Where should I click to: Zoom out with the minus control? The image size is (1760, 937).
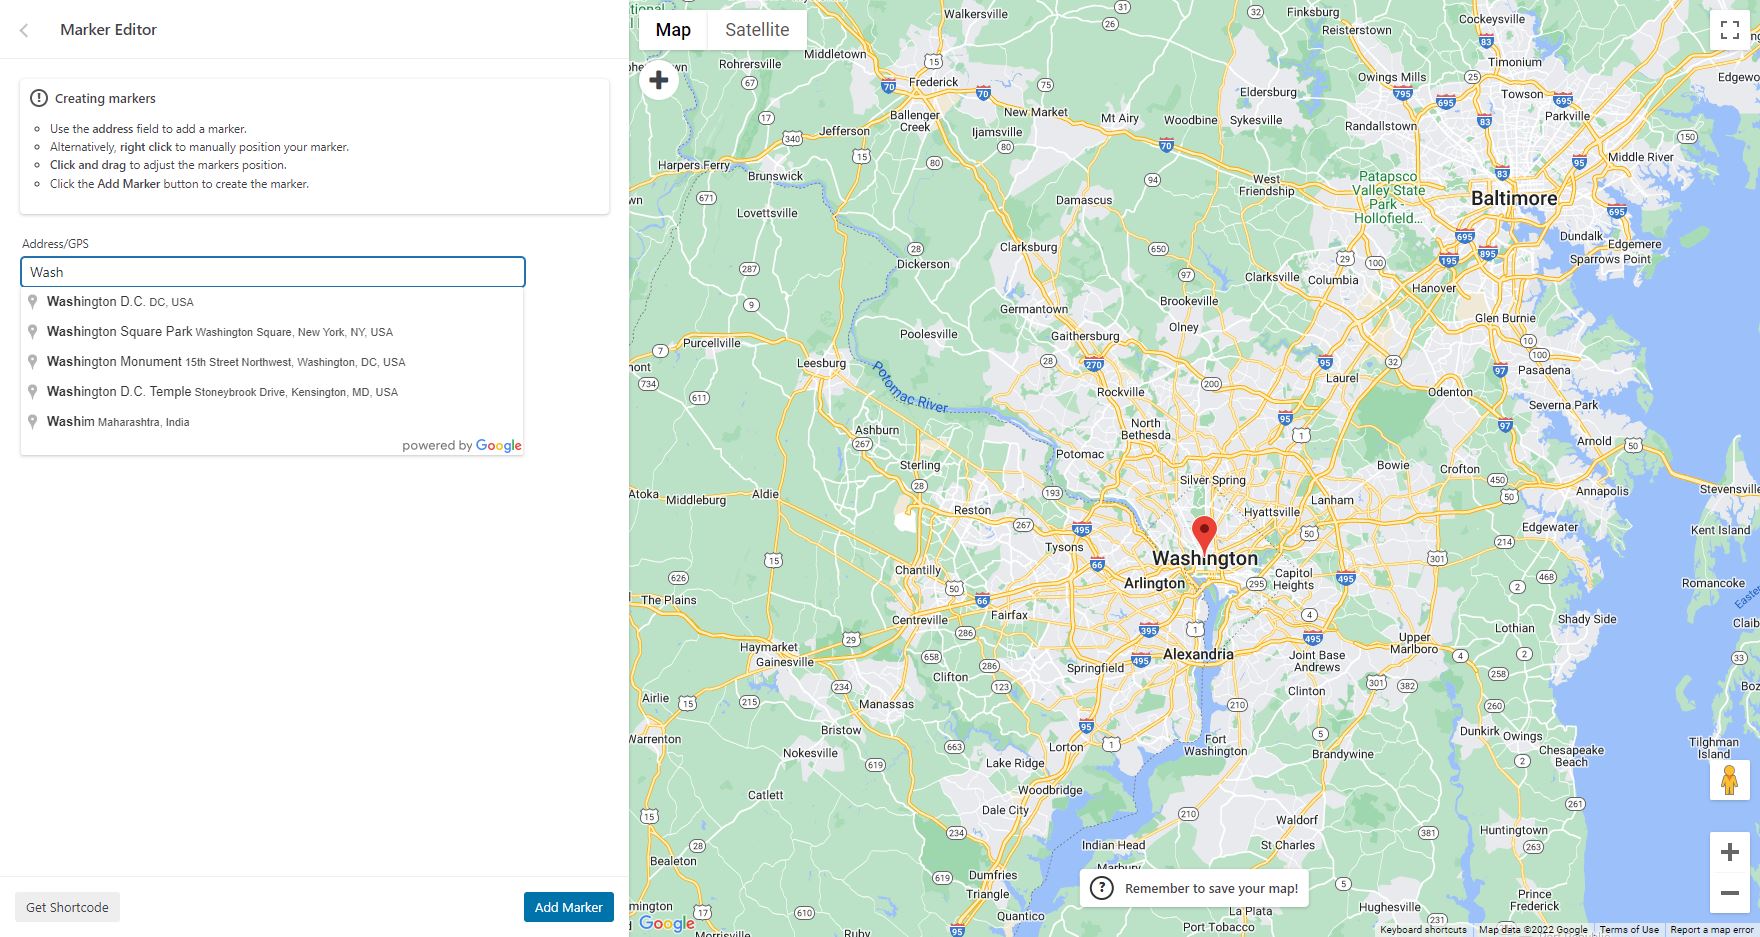pos(1731,891)
